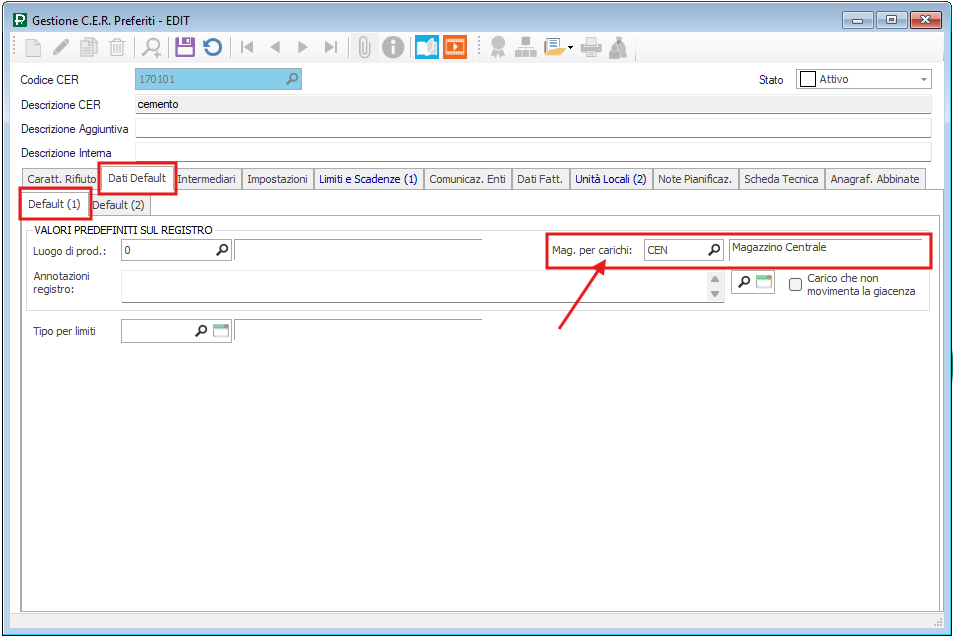Click the Save floppy disk icon
The image size is (953, 638).
tap(184, 47)
